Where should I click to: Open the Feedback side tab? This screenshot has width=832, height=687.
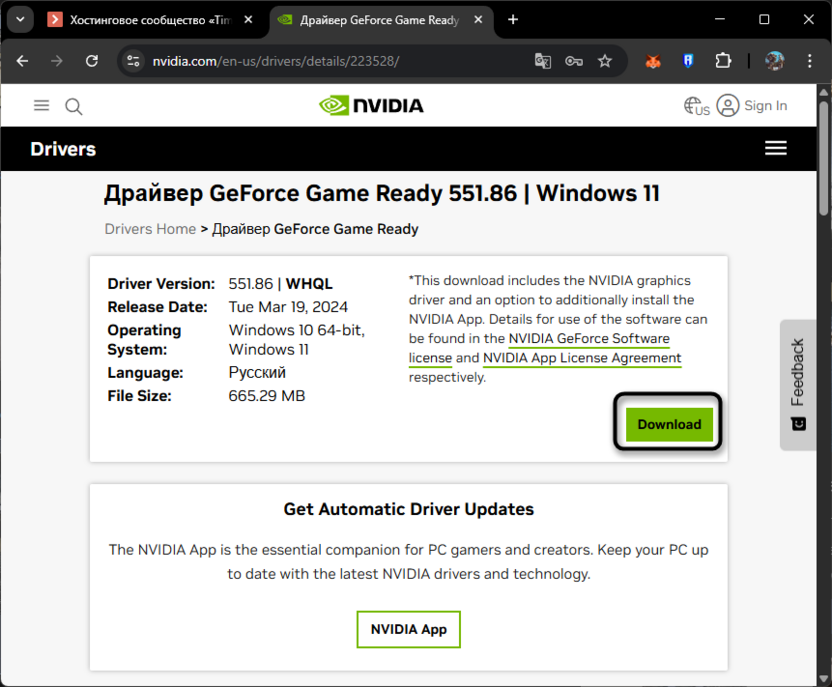(x=798, y=385)
